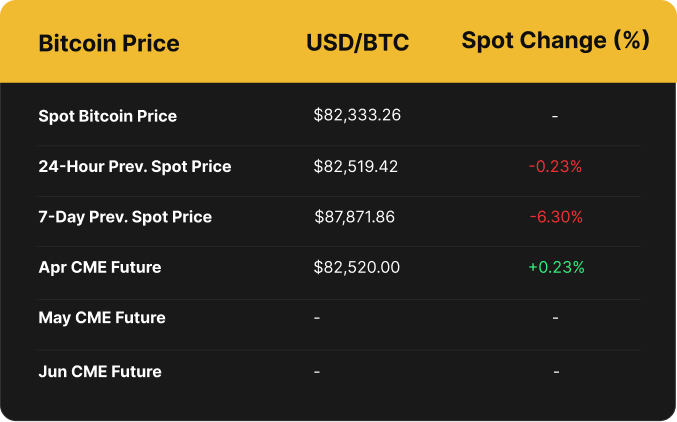Click the spot change dash for Spot Bitcoin Price

pyautogui.click(x=555, y=116)
